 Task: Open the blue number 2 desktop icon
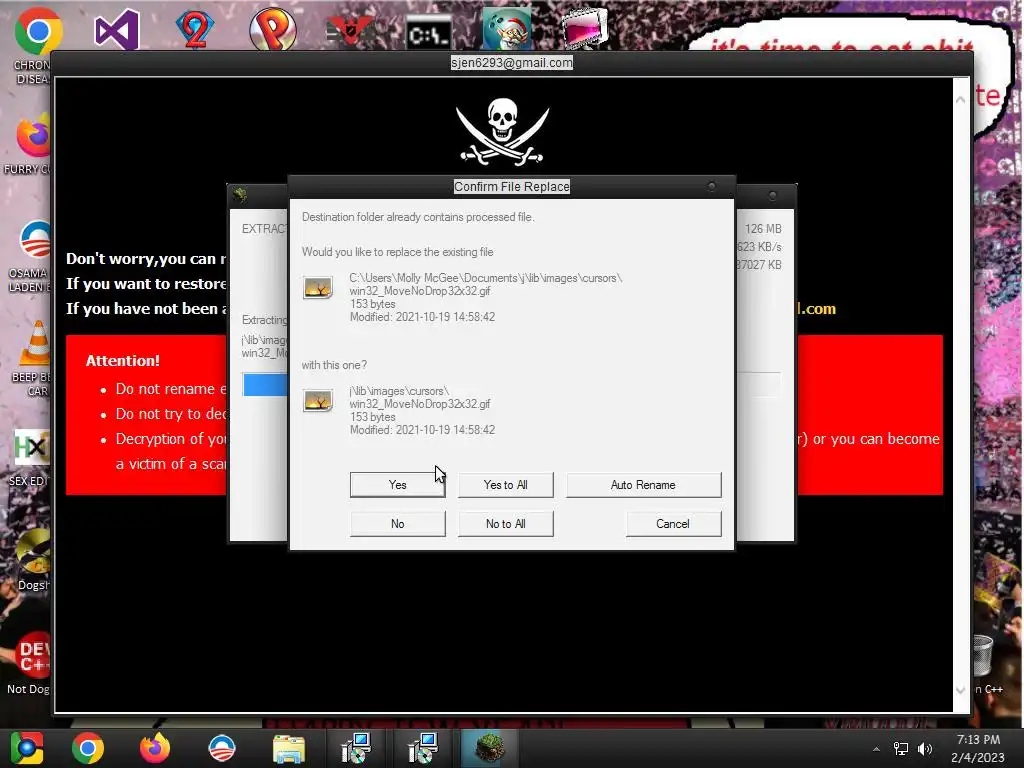pos(195,30)
